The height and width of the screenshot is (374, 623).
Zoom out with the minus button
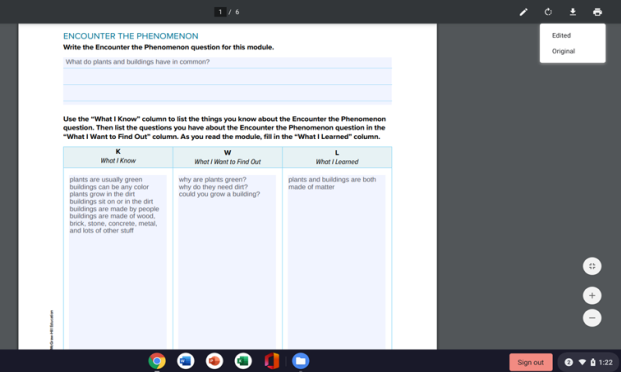592,318
